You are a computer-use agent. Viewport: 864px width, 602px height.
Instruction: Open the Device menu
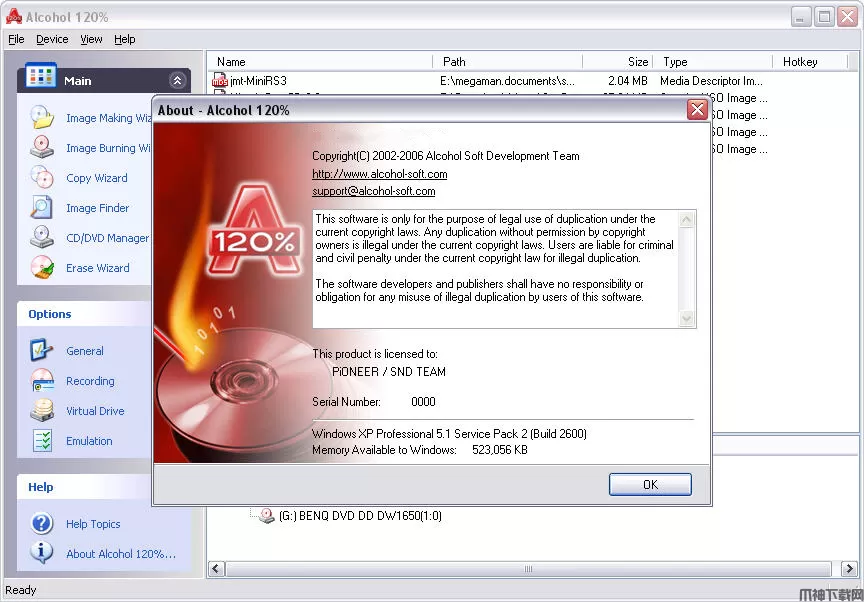52,39
